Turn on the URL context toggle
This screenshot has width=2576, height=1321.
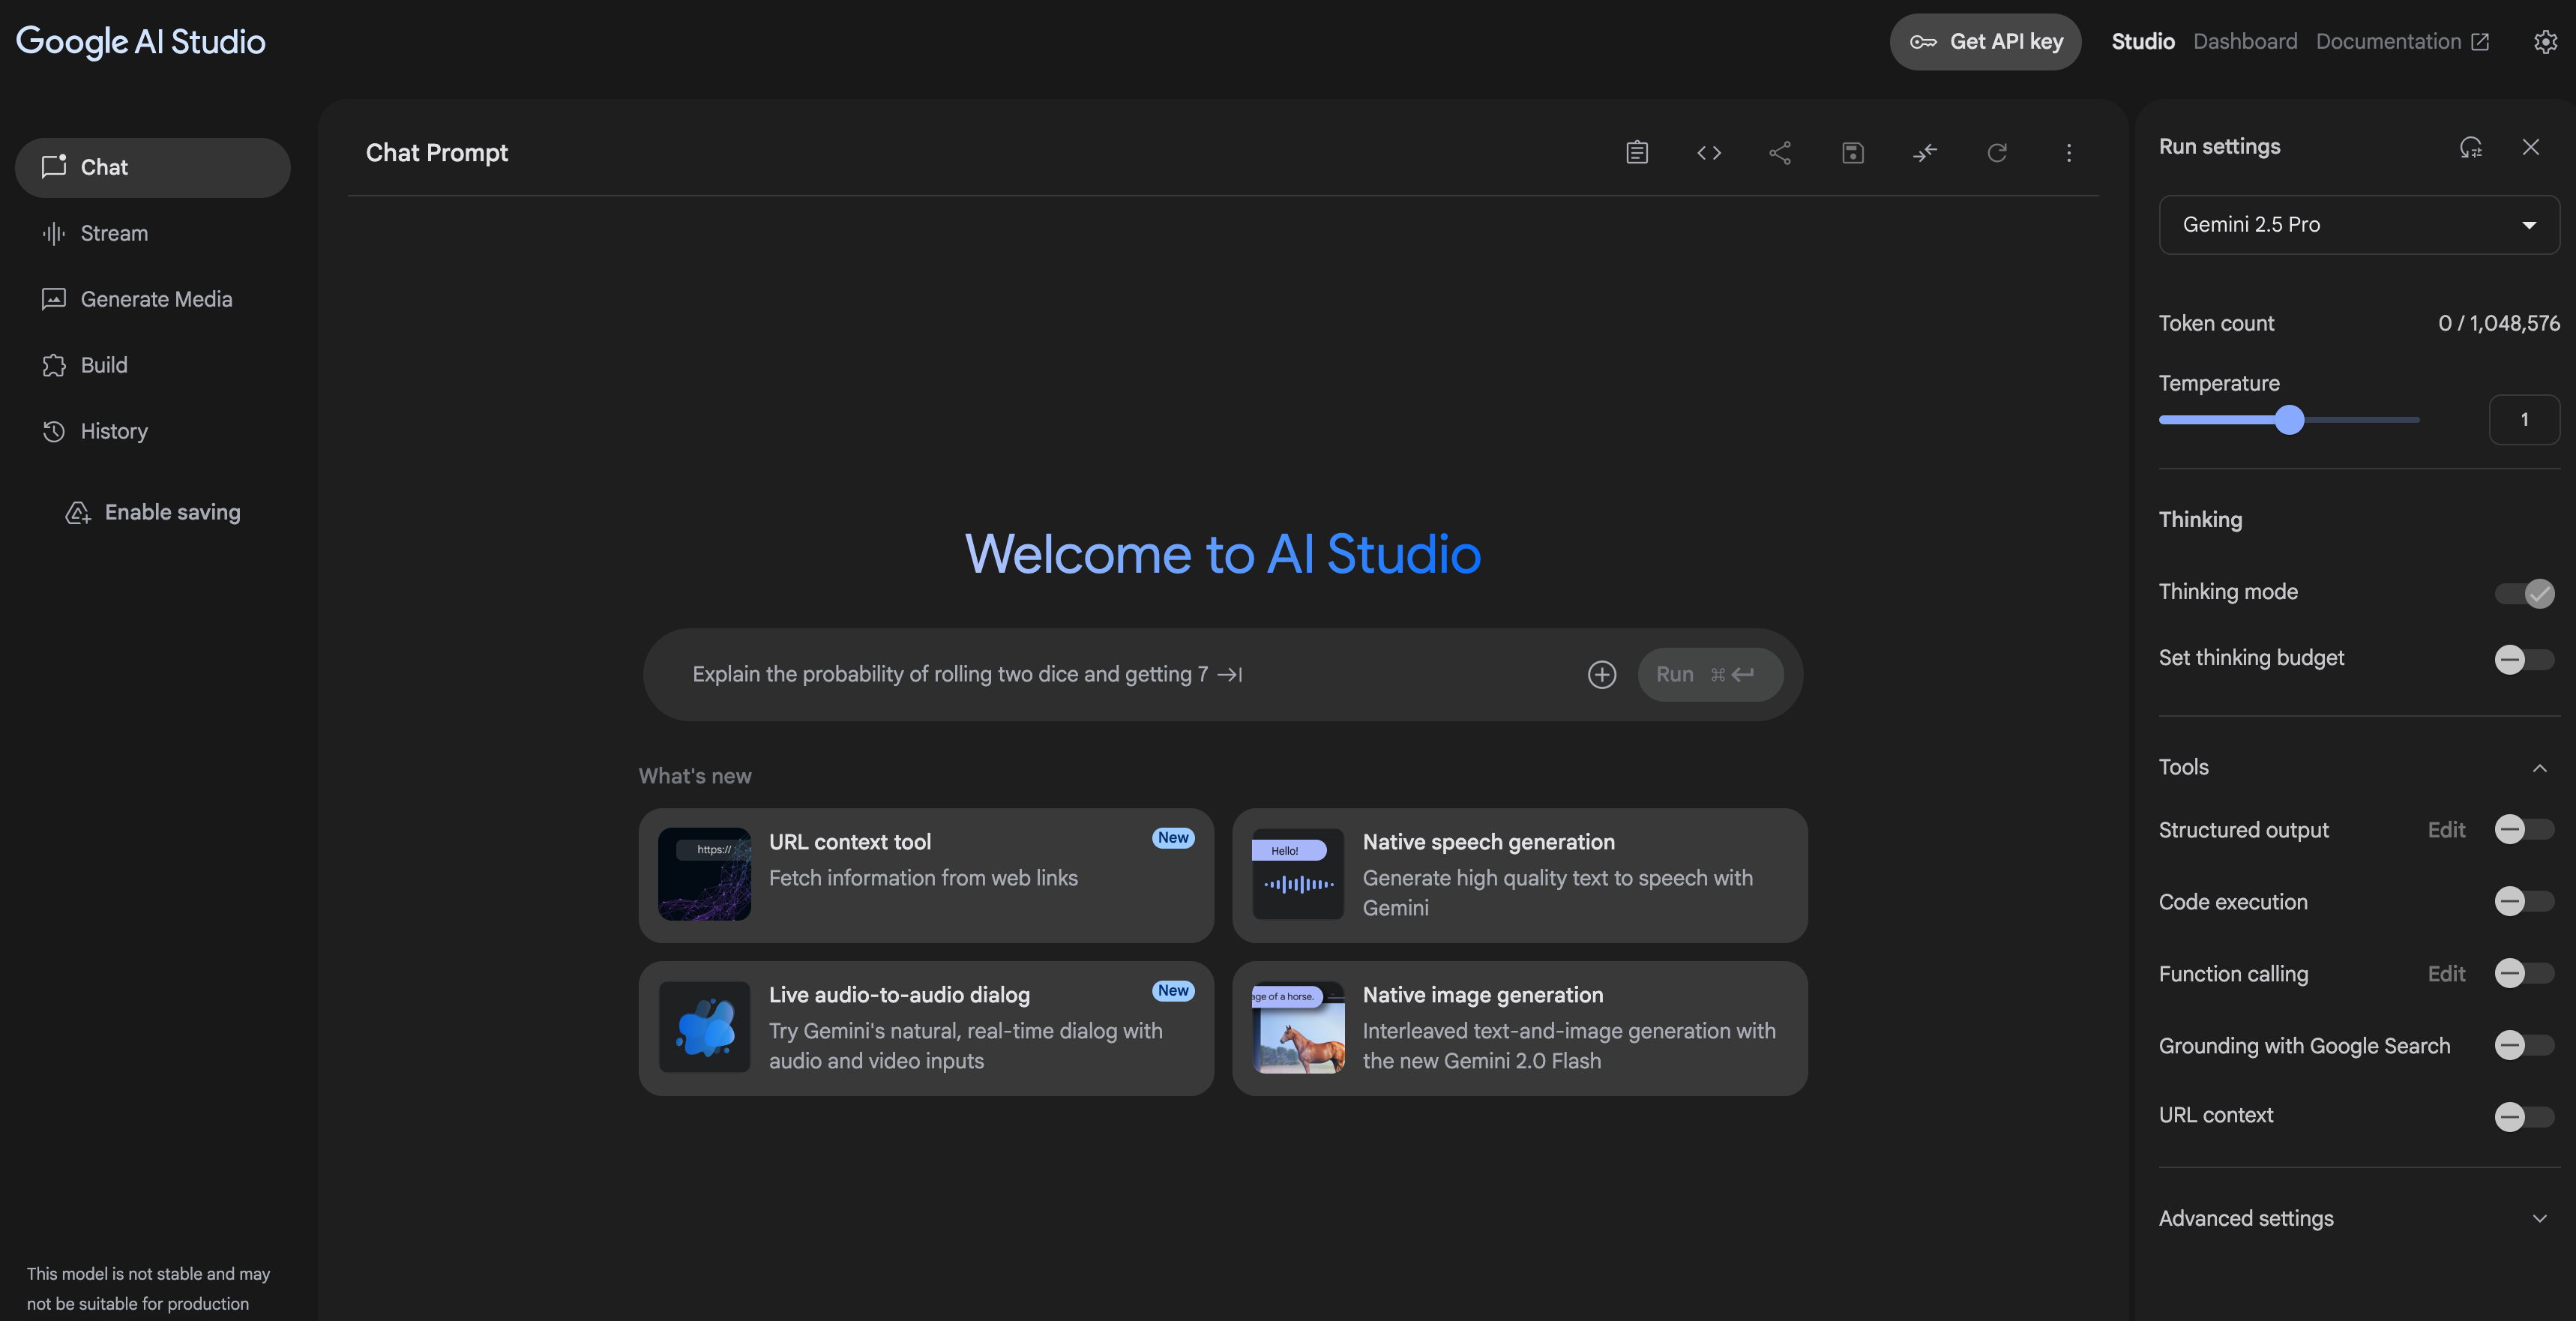point(2523,1116)
